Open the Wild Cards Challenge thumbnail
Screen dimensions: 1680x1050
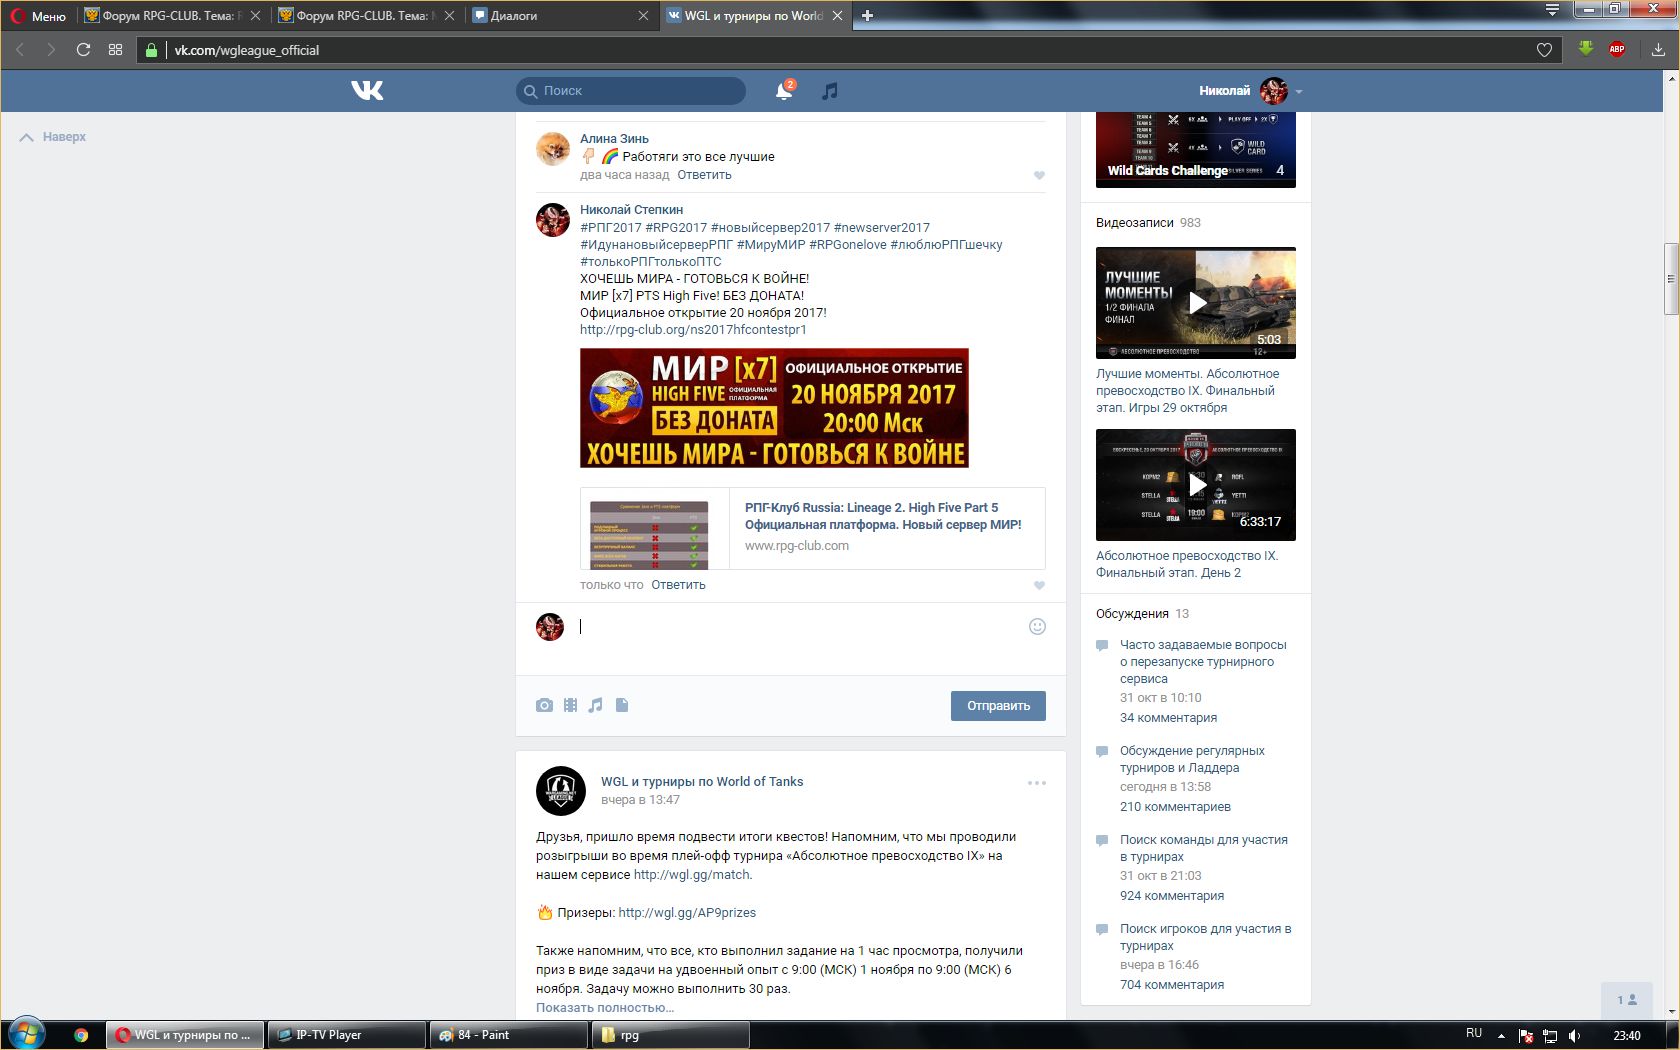(1196, 150)
